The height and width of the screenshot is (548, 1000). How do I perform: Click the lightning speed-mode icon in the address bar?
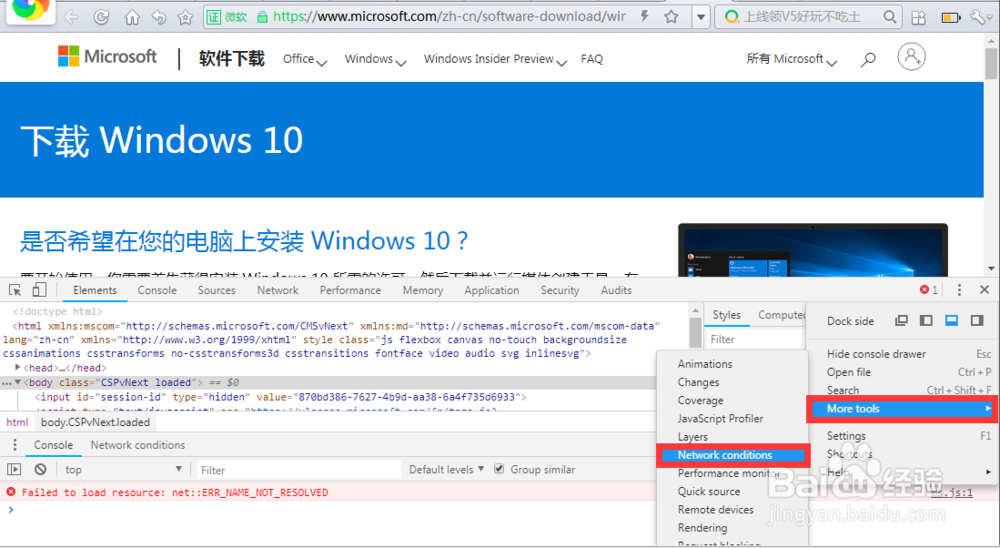(645, 17)
